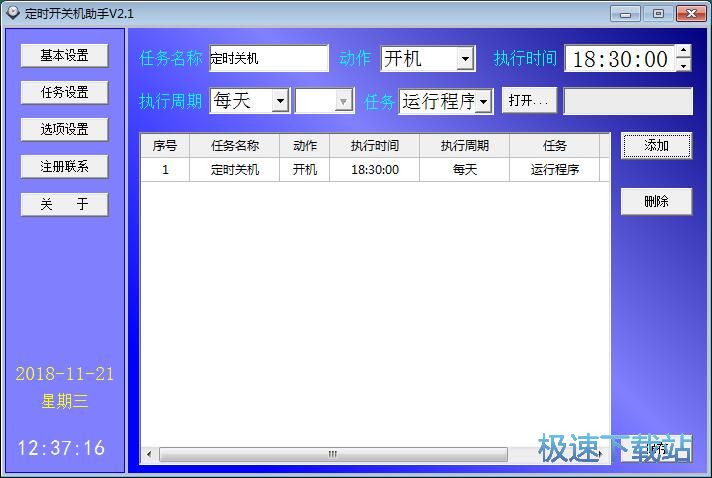Click the 任务 column header

click(554, 146)
